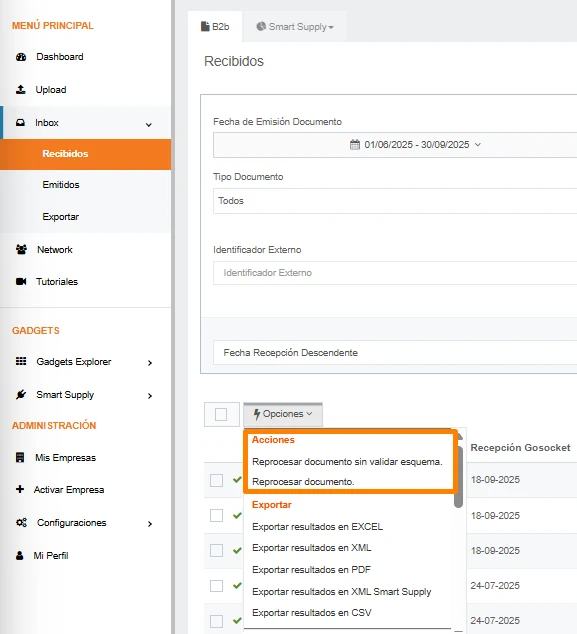577x634 pixels.
Task: Choose Reprocesar documento sin validar esquema
Action: coord(347,462)
